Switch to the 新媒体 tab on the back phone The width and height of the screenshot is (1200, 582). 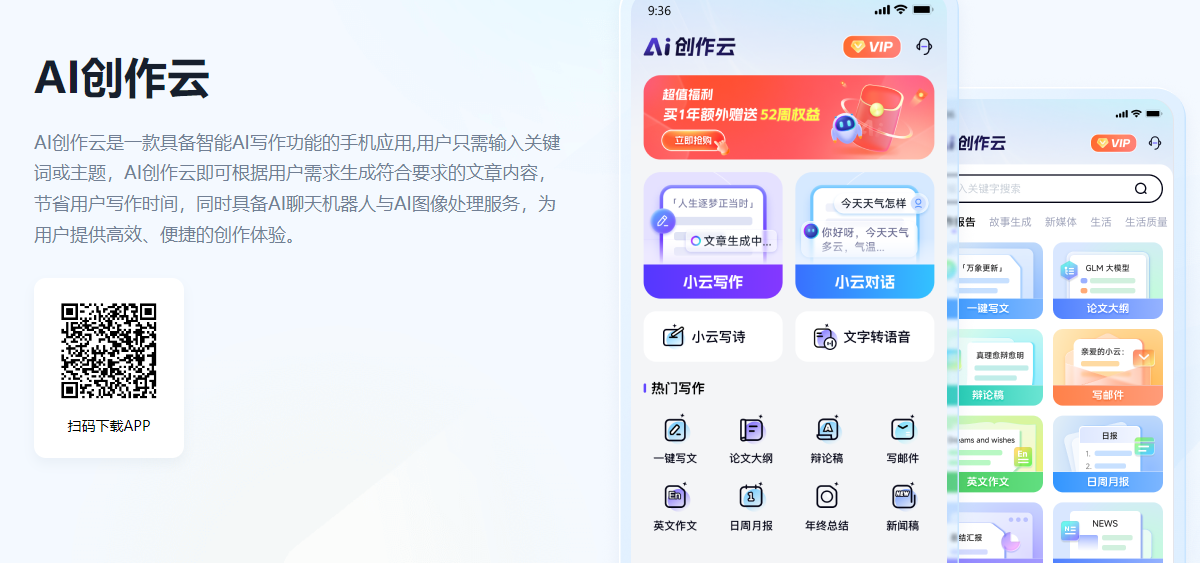click(x=1060, y=222)
